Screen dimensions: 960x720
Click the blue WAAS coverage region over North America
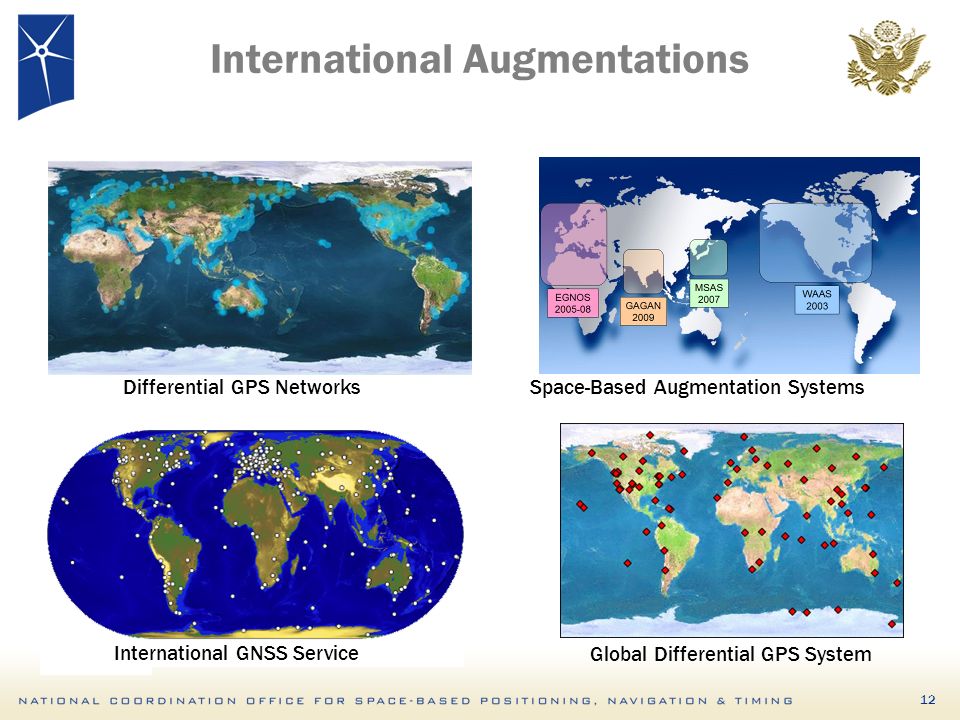pyautogui.click(x=816, y=241)
